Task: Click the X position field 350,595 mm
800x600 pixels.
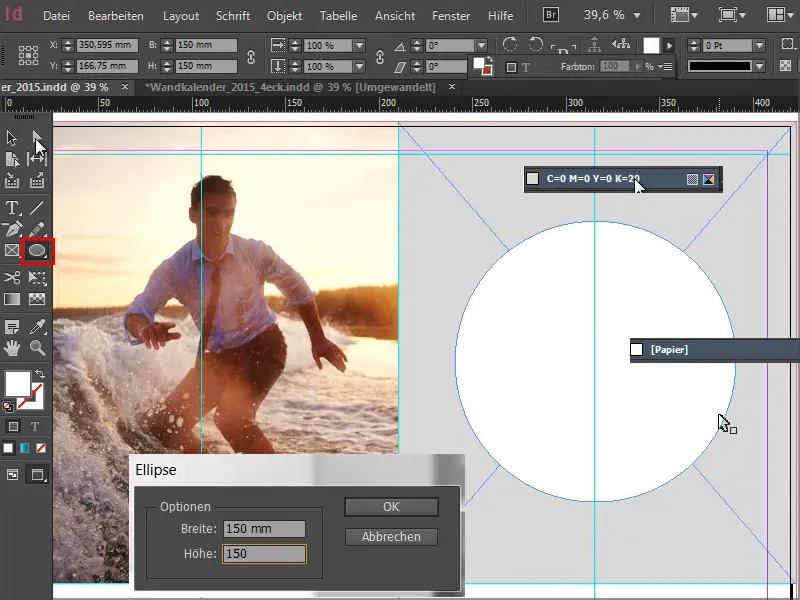Action: point(107,45)
